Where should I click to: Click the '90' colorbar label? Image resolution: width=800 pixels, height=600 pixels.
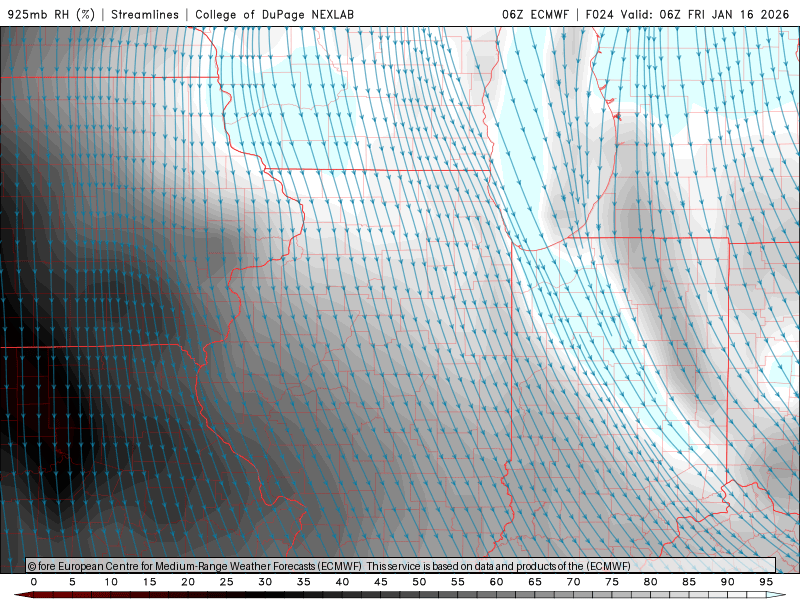[x=728, y=582]
